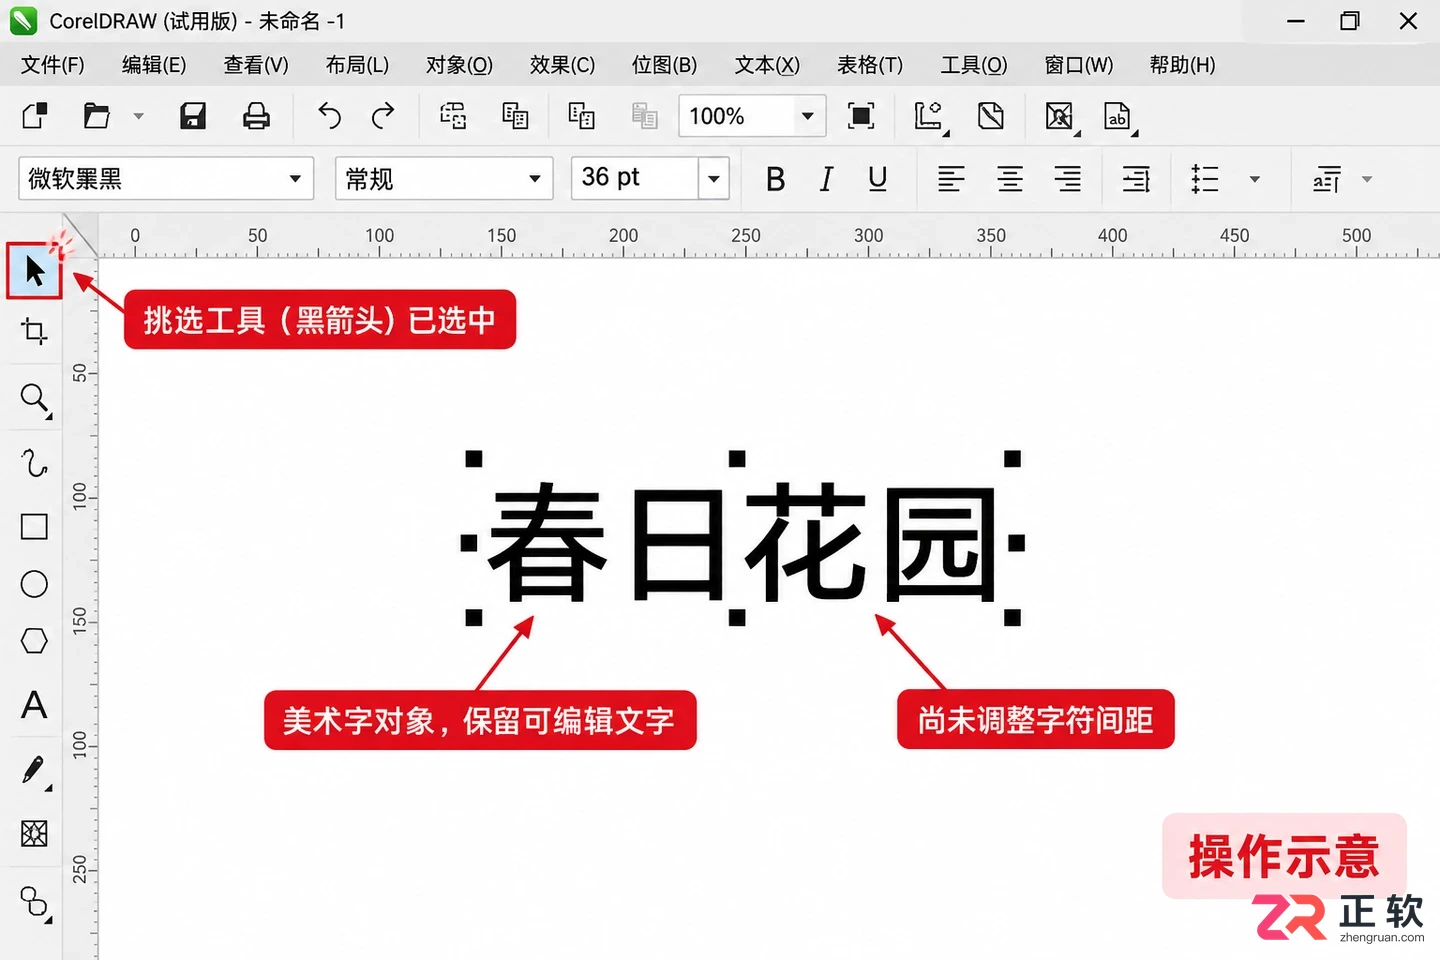Toggle Underline formatting

pyautogui.click(x=877, y=179)
